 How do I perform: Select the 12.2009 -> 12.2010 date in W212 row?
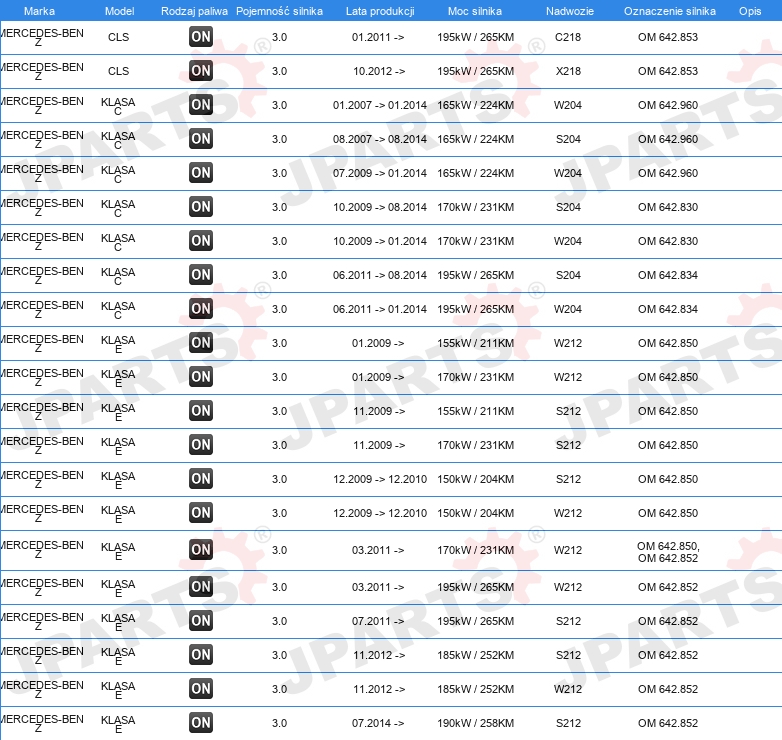[x=380, y=513]
